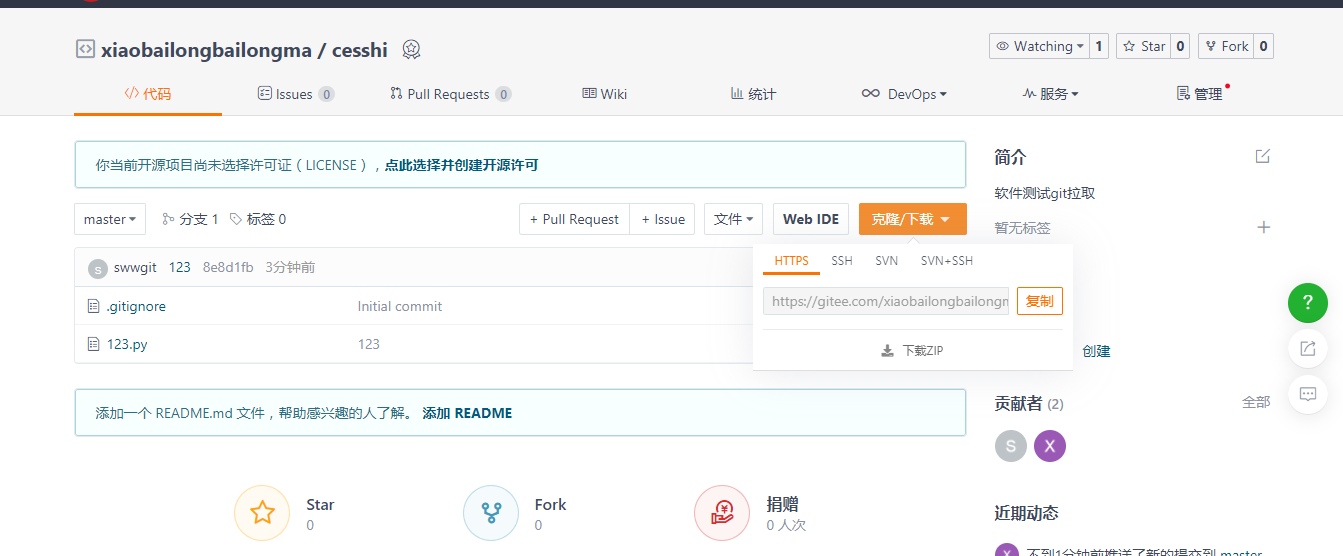
Task: Click the repository code icon beside the title
Action: point(85,49)
